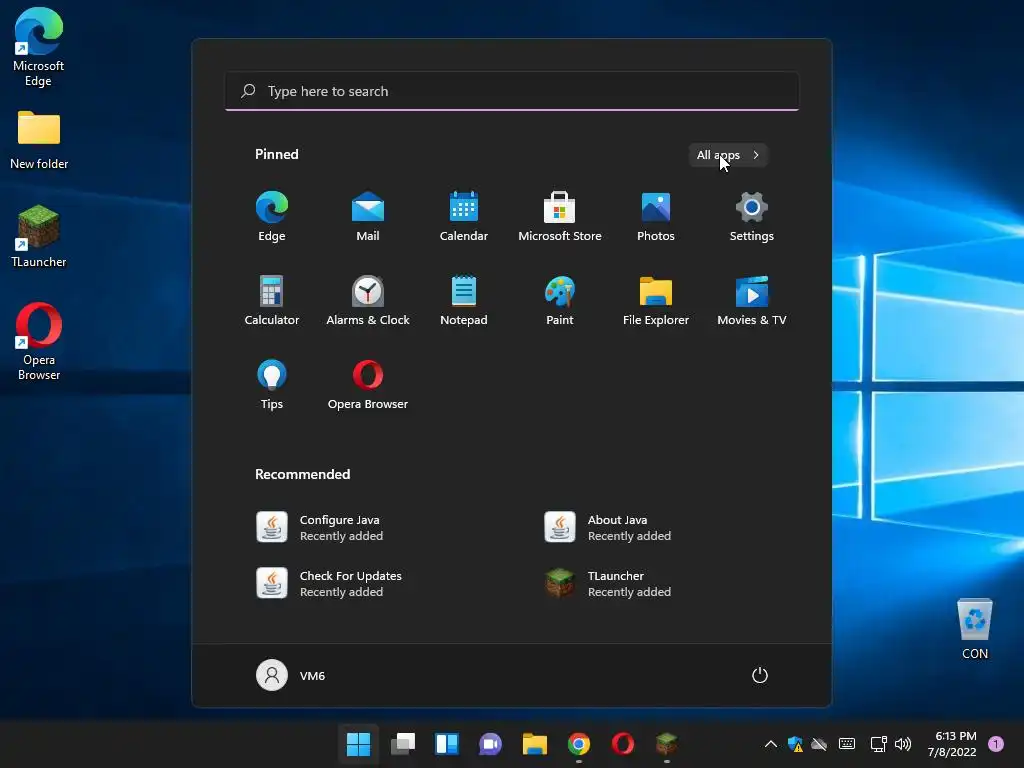Open the Calendar app
Image resolution: width=1024 pixels, height=768 pixels.
[x=464, y=217]
